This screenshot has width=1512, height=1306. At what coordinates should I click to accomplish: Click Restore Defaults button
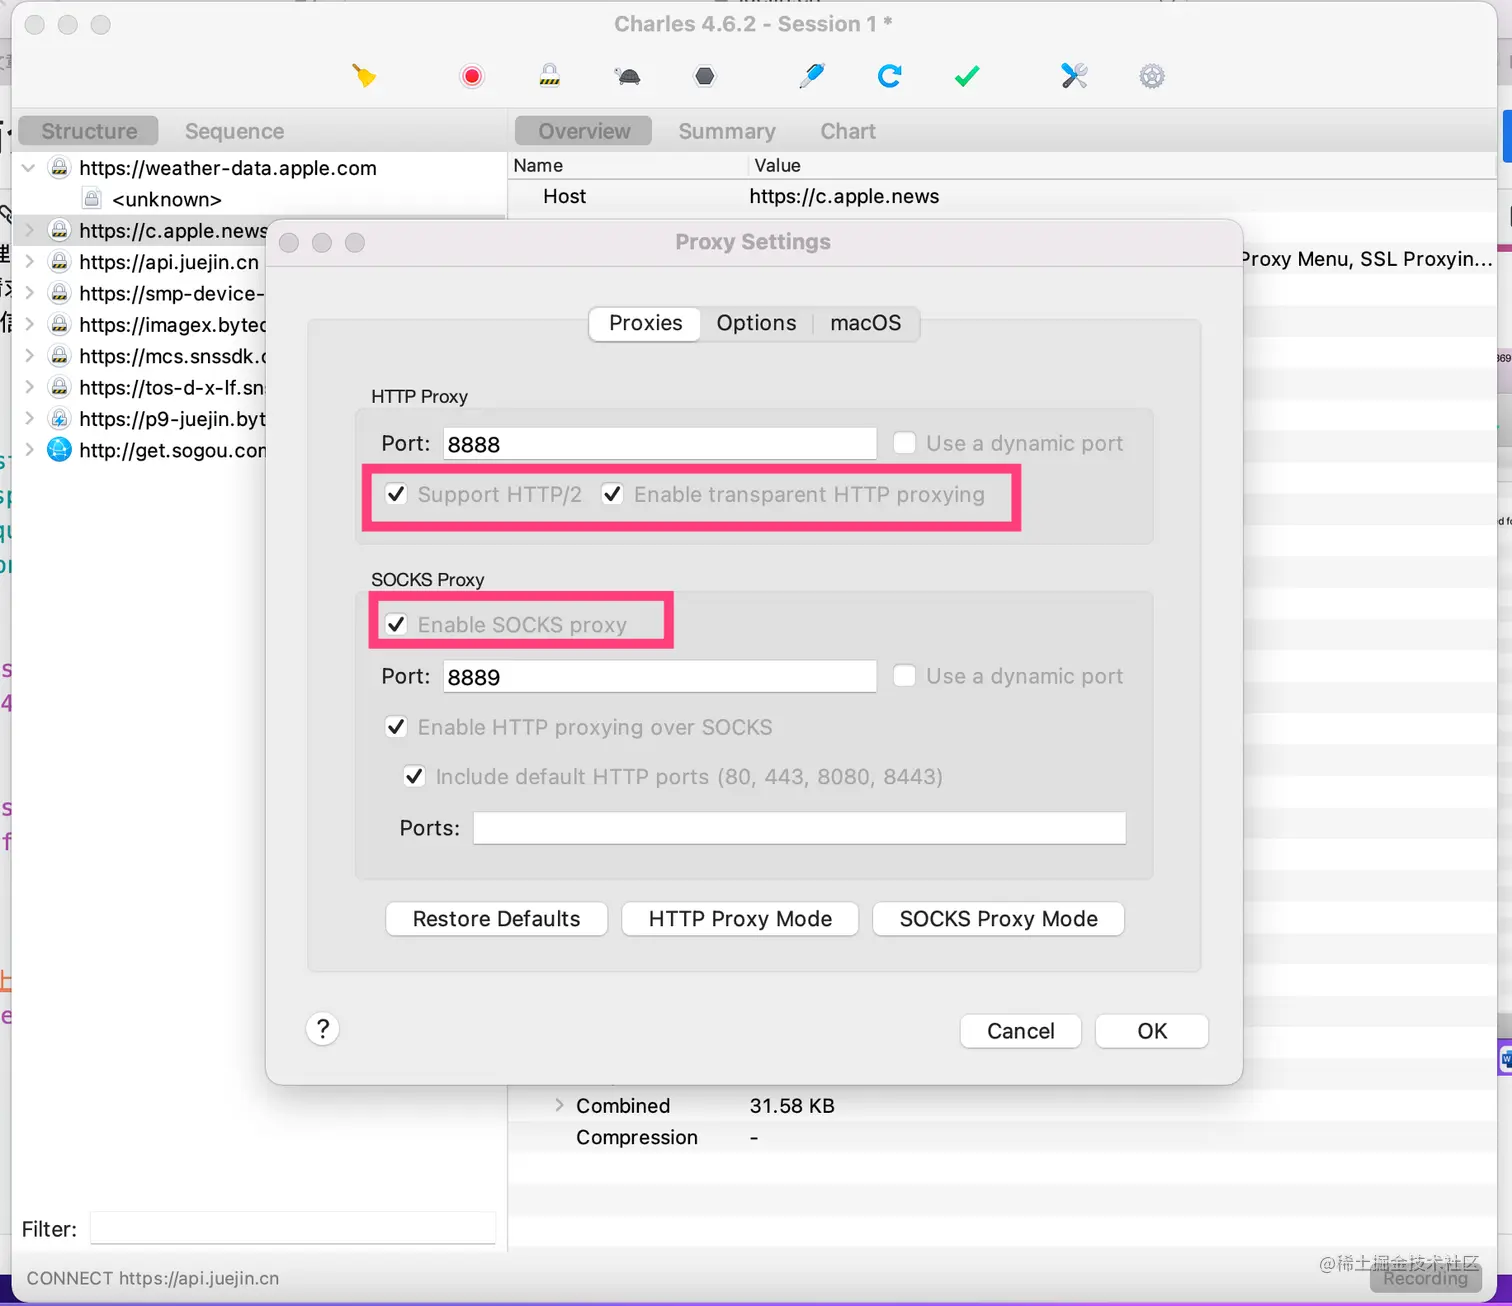496,919
